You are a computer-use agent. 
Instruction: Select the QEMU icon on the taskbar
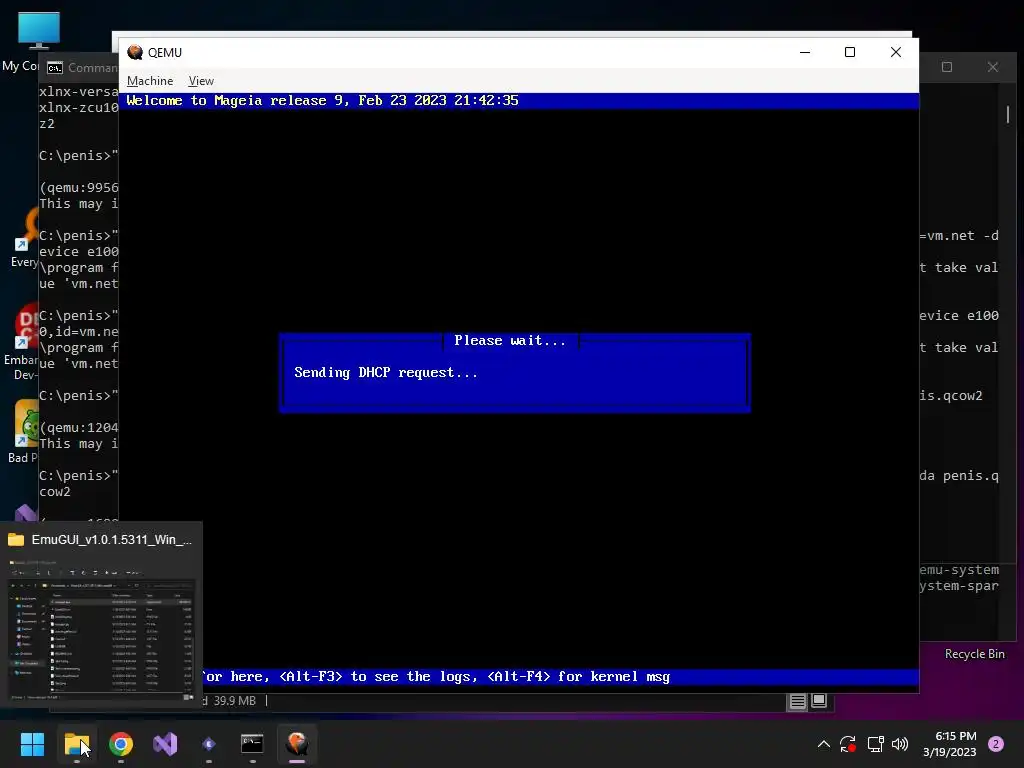297,744
